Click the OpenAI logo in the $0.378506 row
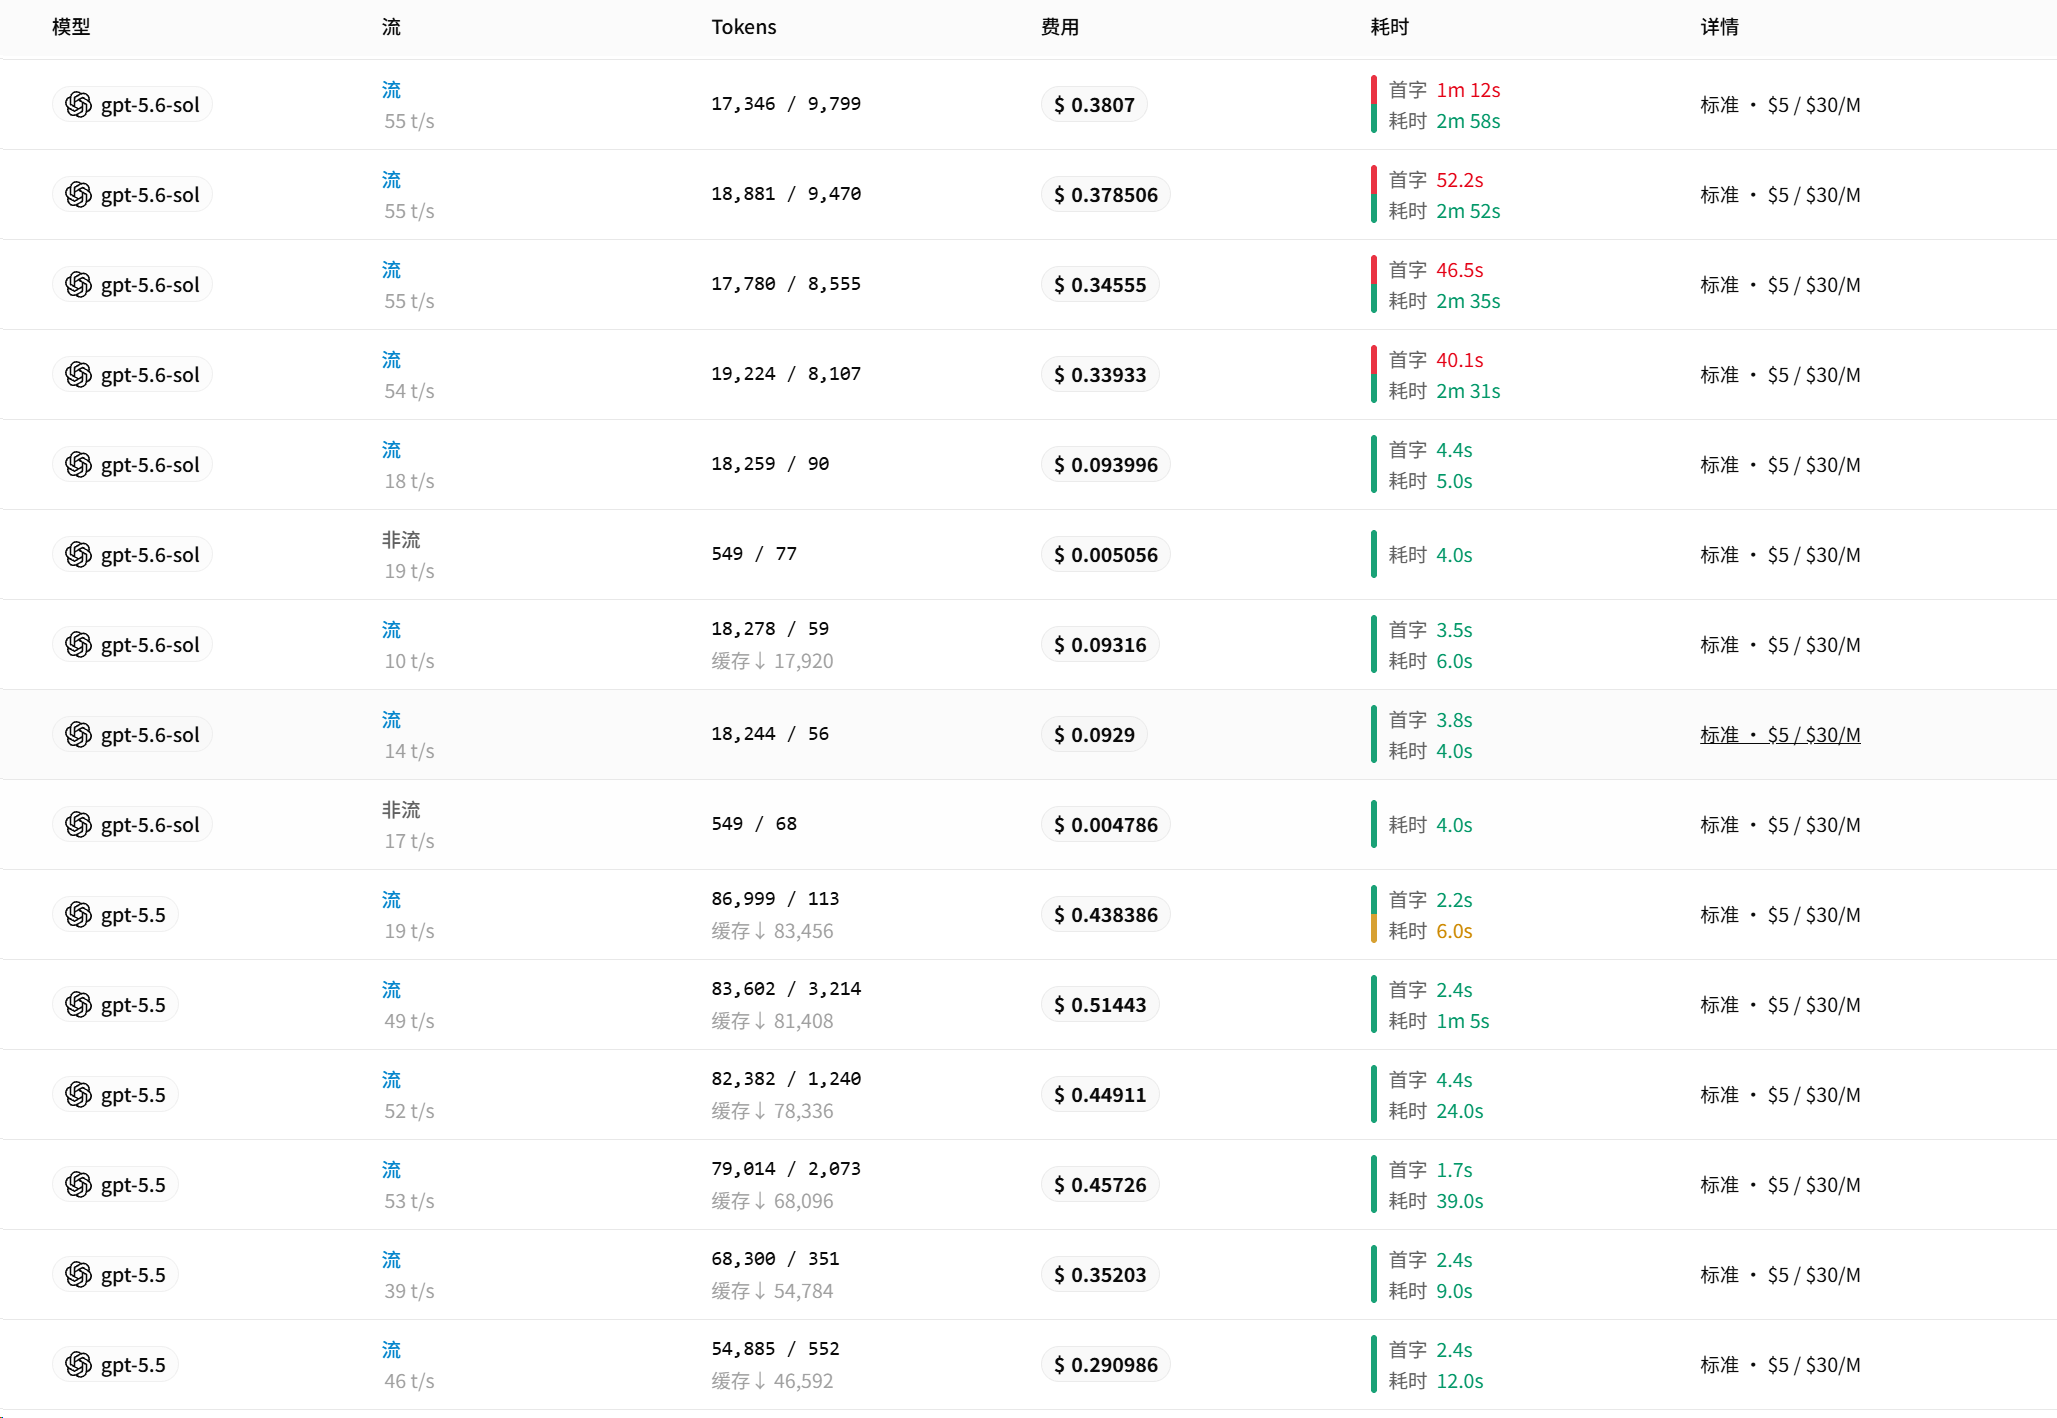The image size is (2057, 1418). point(78,195)
